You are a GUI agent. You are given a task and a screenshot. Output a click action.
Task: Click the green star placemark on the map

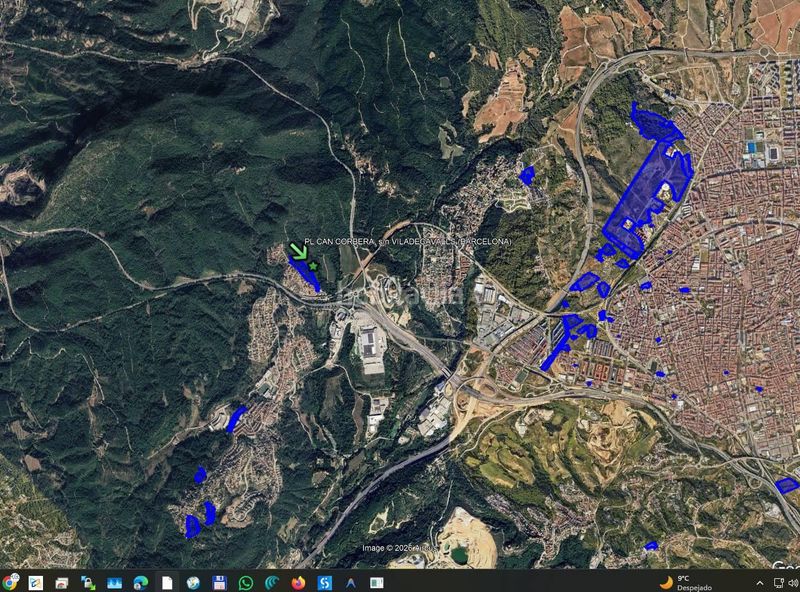[313, 266]
